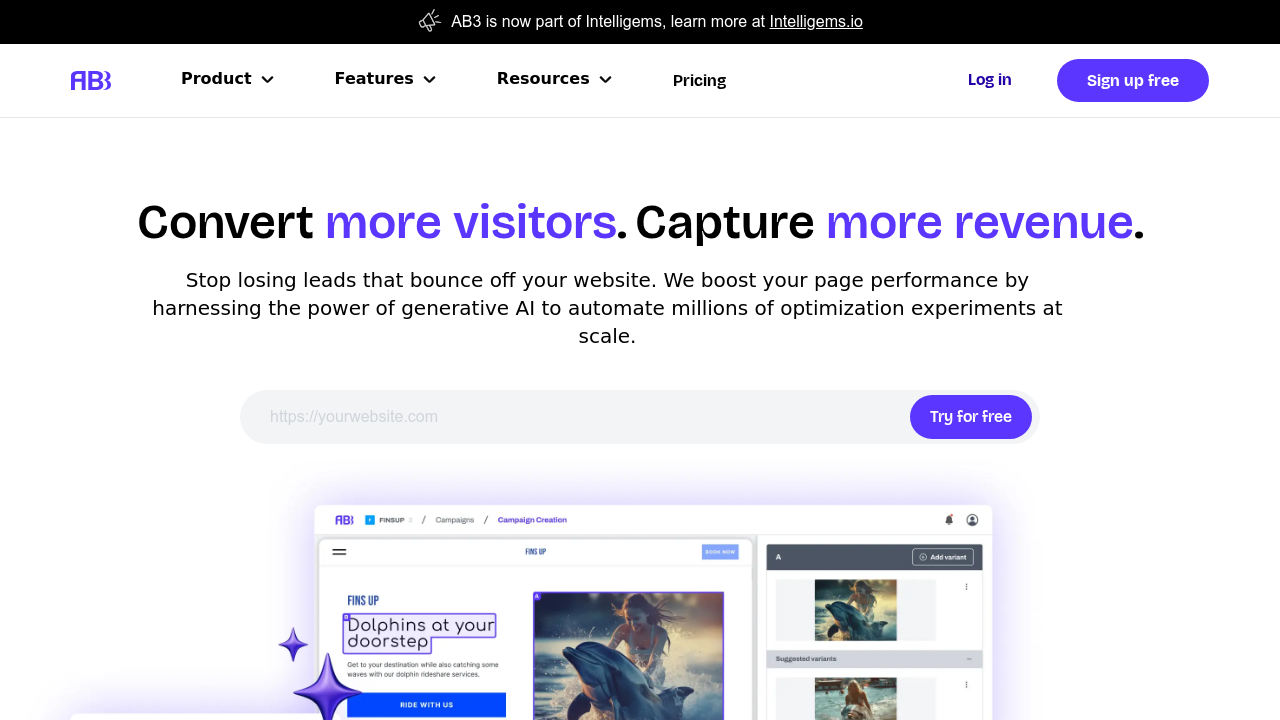Click the hamburger menu icon in preview
1280x720 pixels.
[x=339, y=551]
